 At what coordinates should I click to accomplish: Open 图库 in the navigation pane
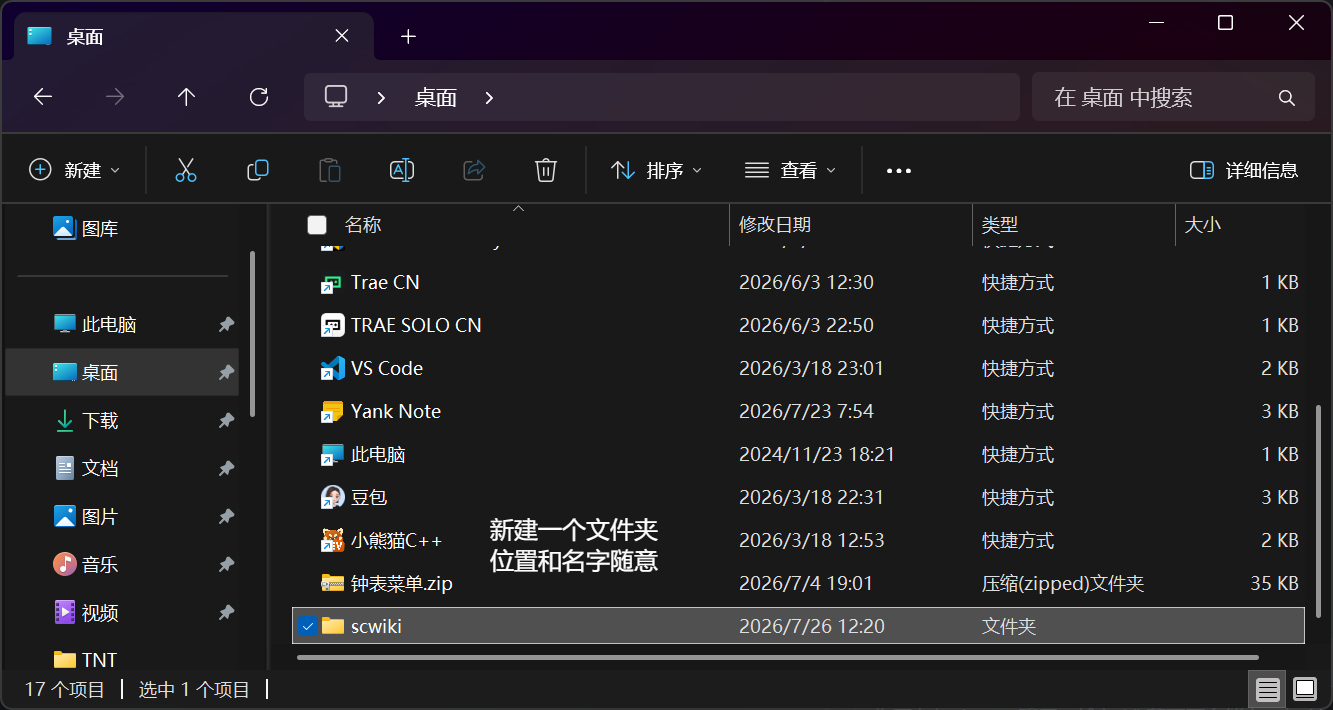point(86,229)
